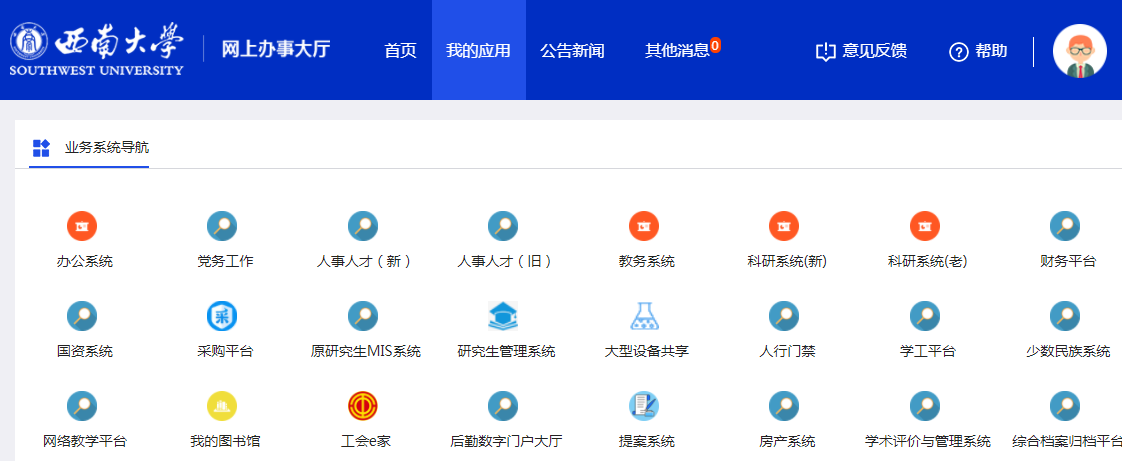Click the user avatar picture
Image resolution: width=1122 pixels, height=461 pixels.
(1079, 51)
